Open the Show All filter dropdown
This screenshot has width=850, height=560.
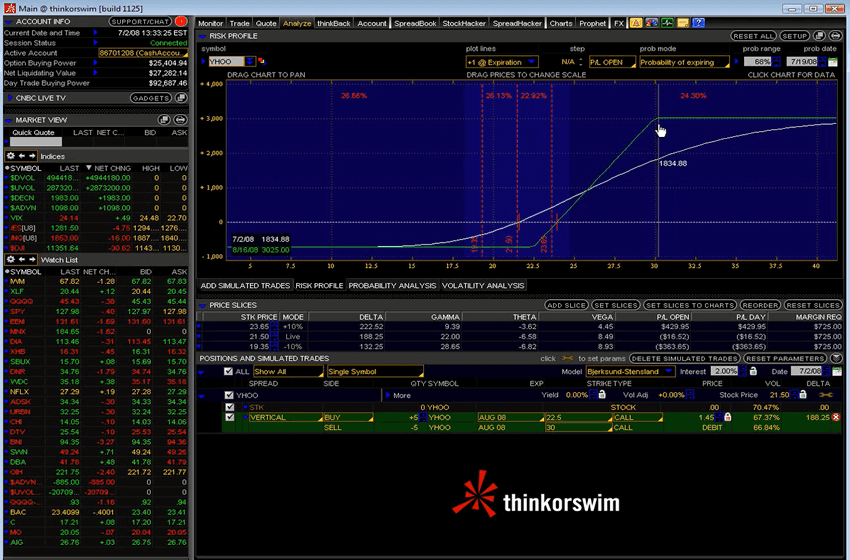(288, 371)
